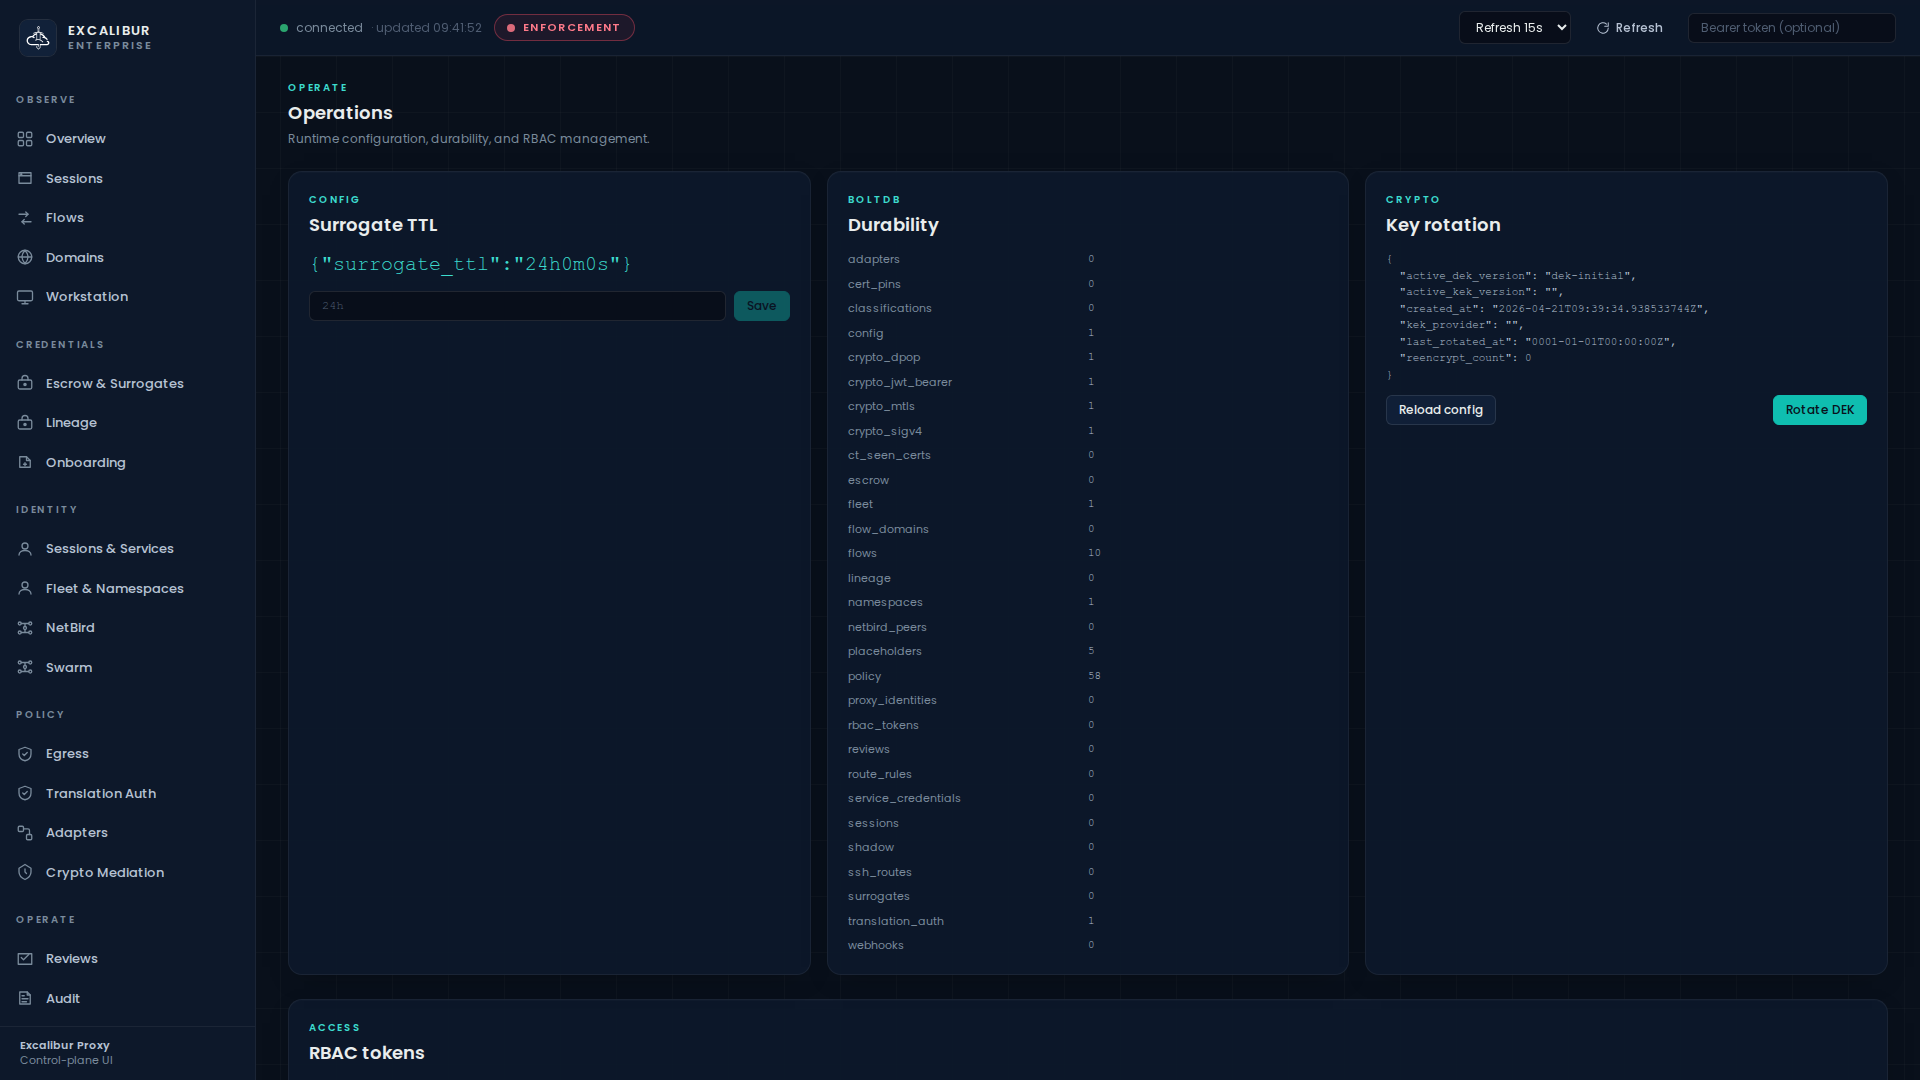Click the Reload config button
This screenshot has width=1920, height=1080.
(1440, 410)
